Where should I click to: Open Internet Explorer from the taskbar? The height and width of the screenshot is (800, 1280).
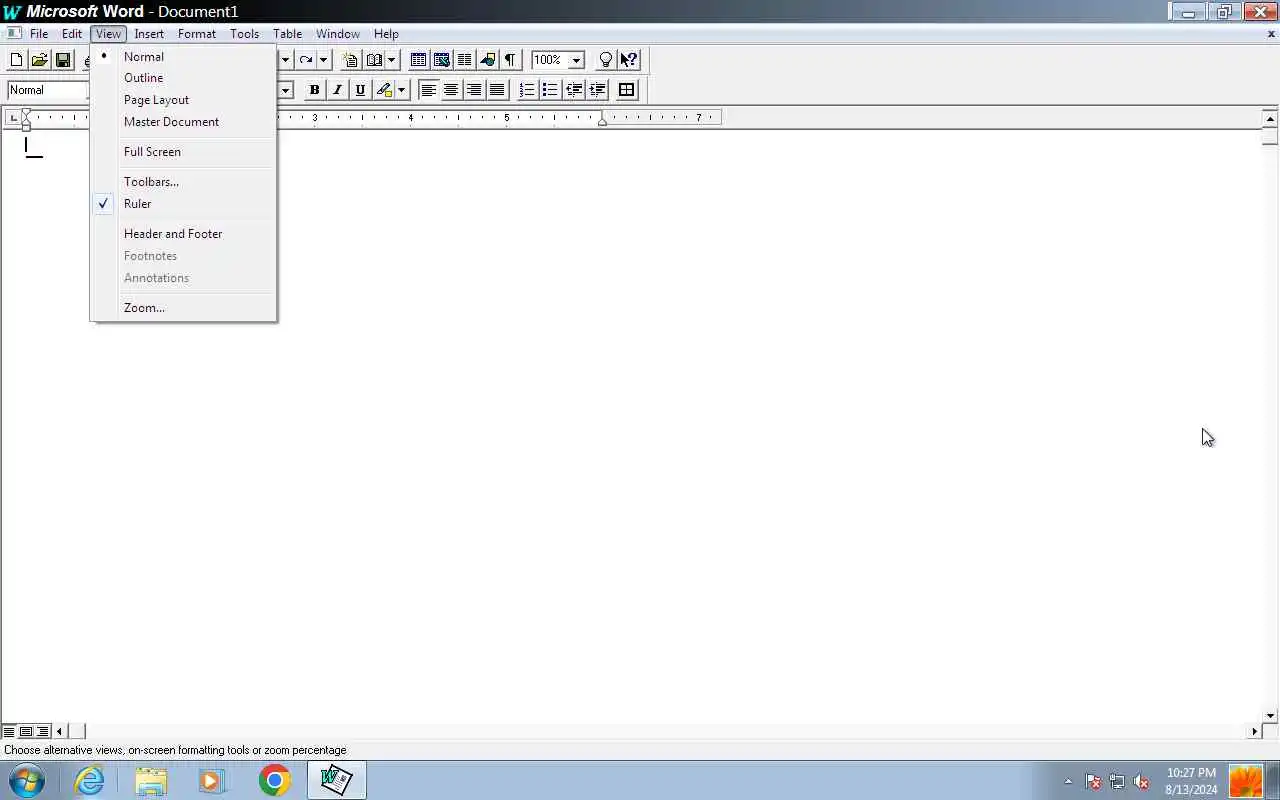click(x=90, y=780)
